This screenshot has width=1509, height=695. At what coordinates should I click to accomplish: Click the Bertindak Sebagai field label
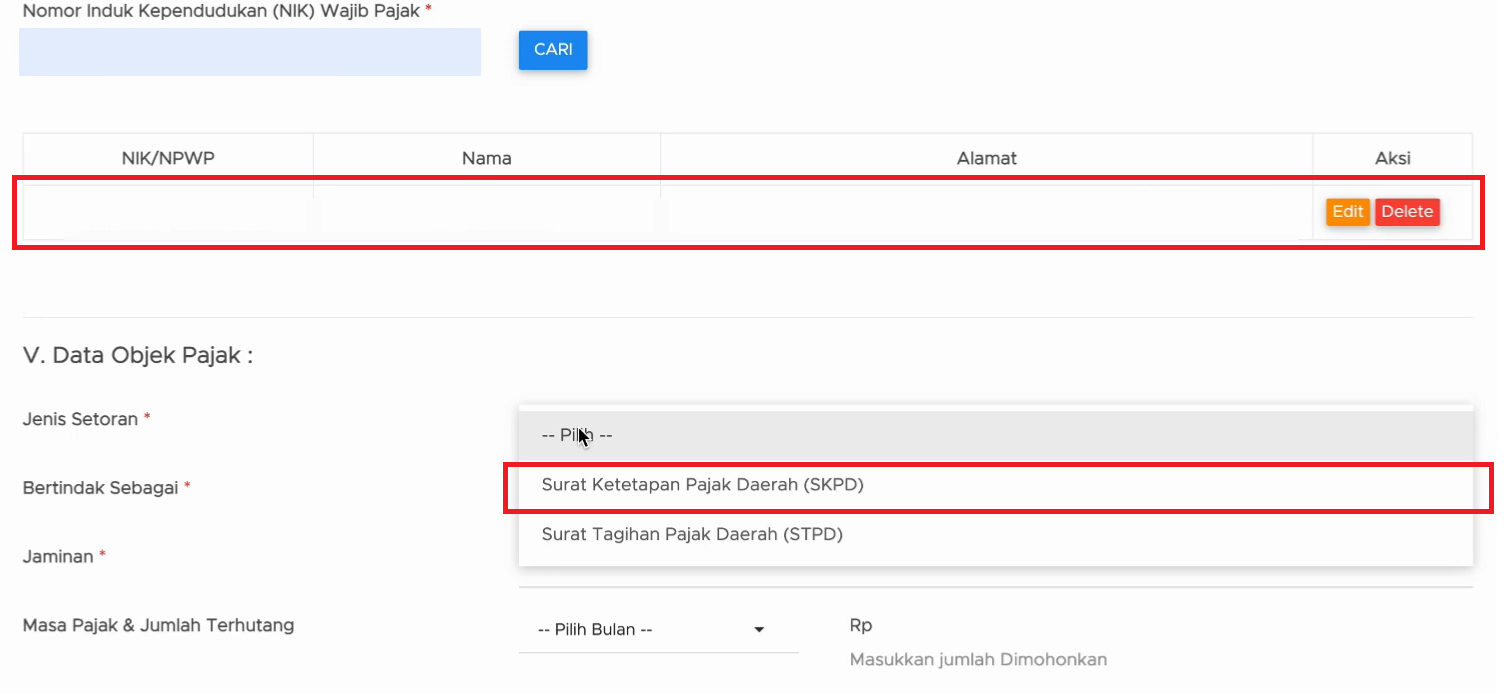[100, 488]
